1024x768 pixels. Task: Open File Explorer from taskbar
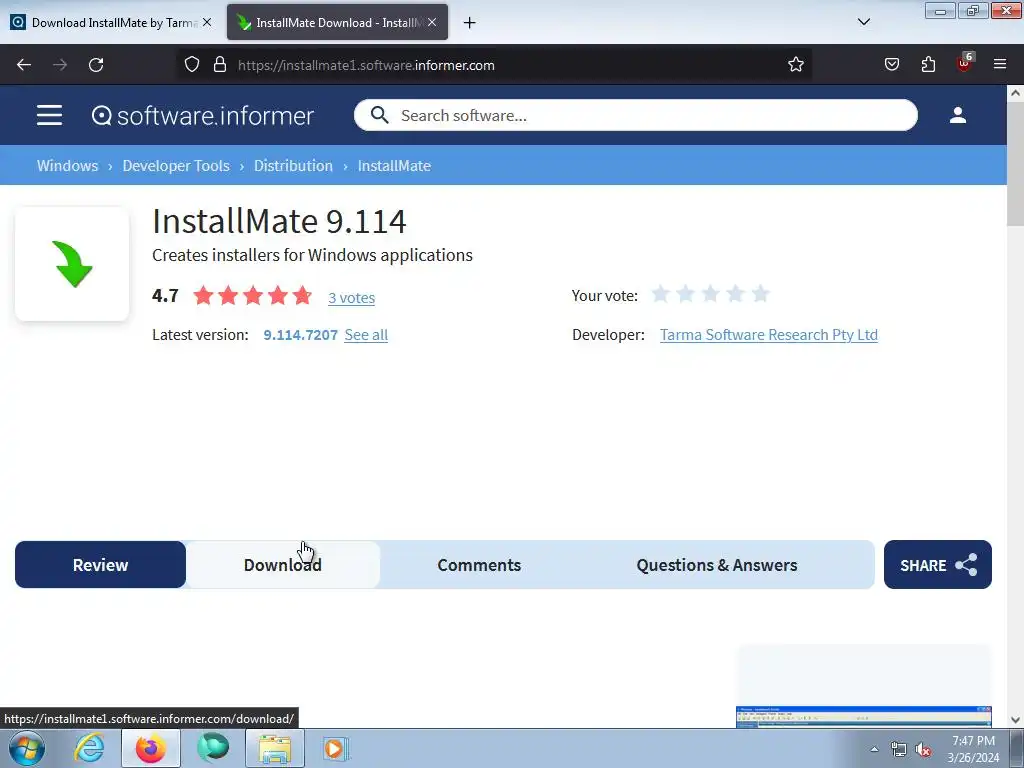click(x=275, y=748)
